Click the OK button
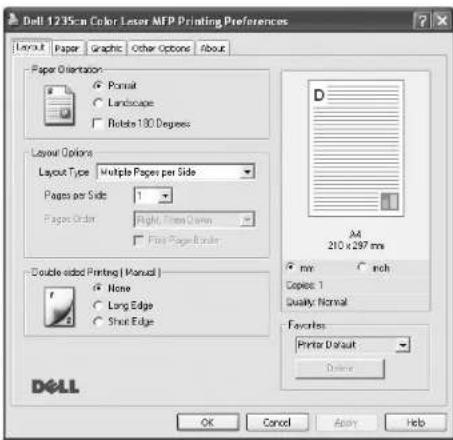 pos(208,423)
